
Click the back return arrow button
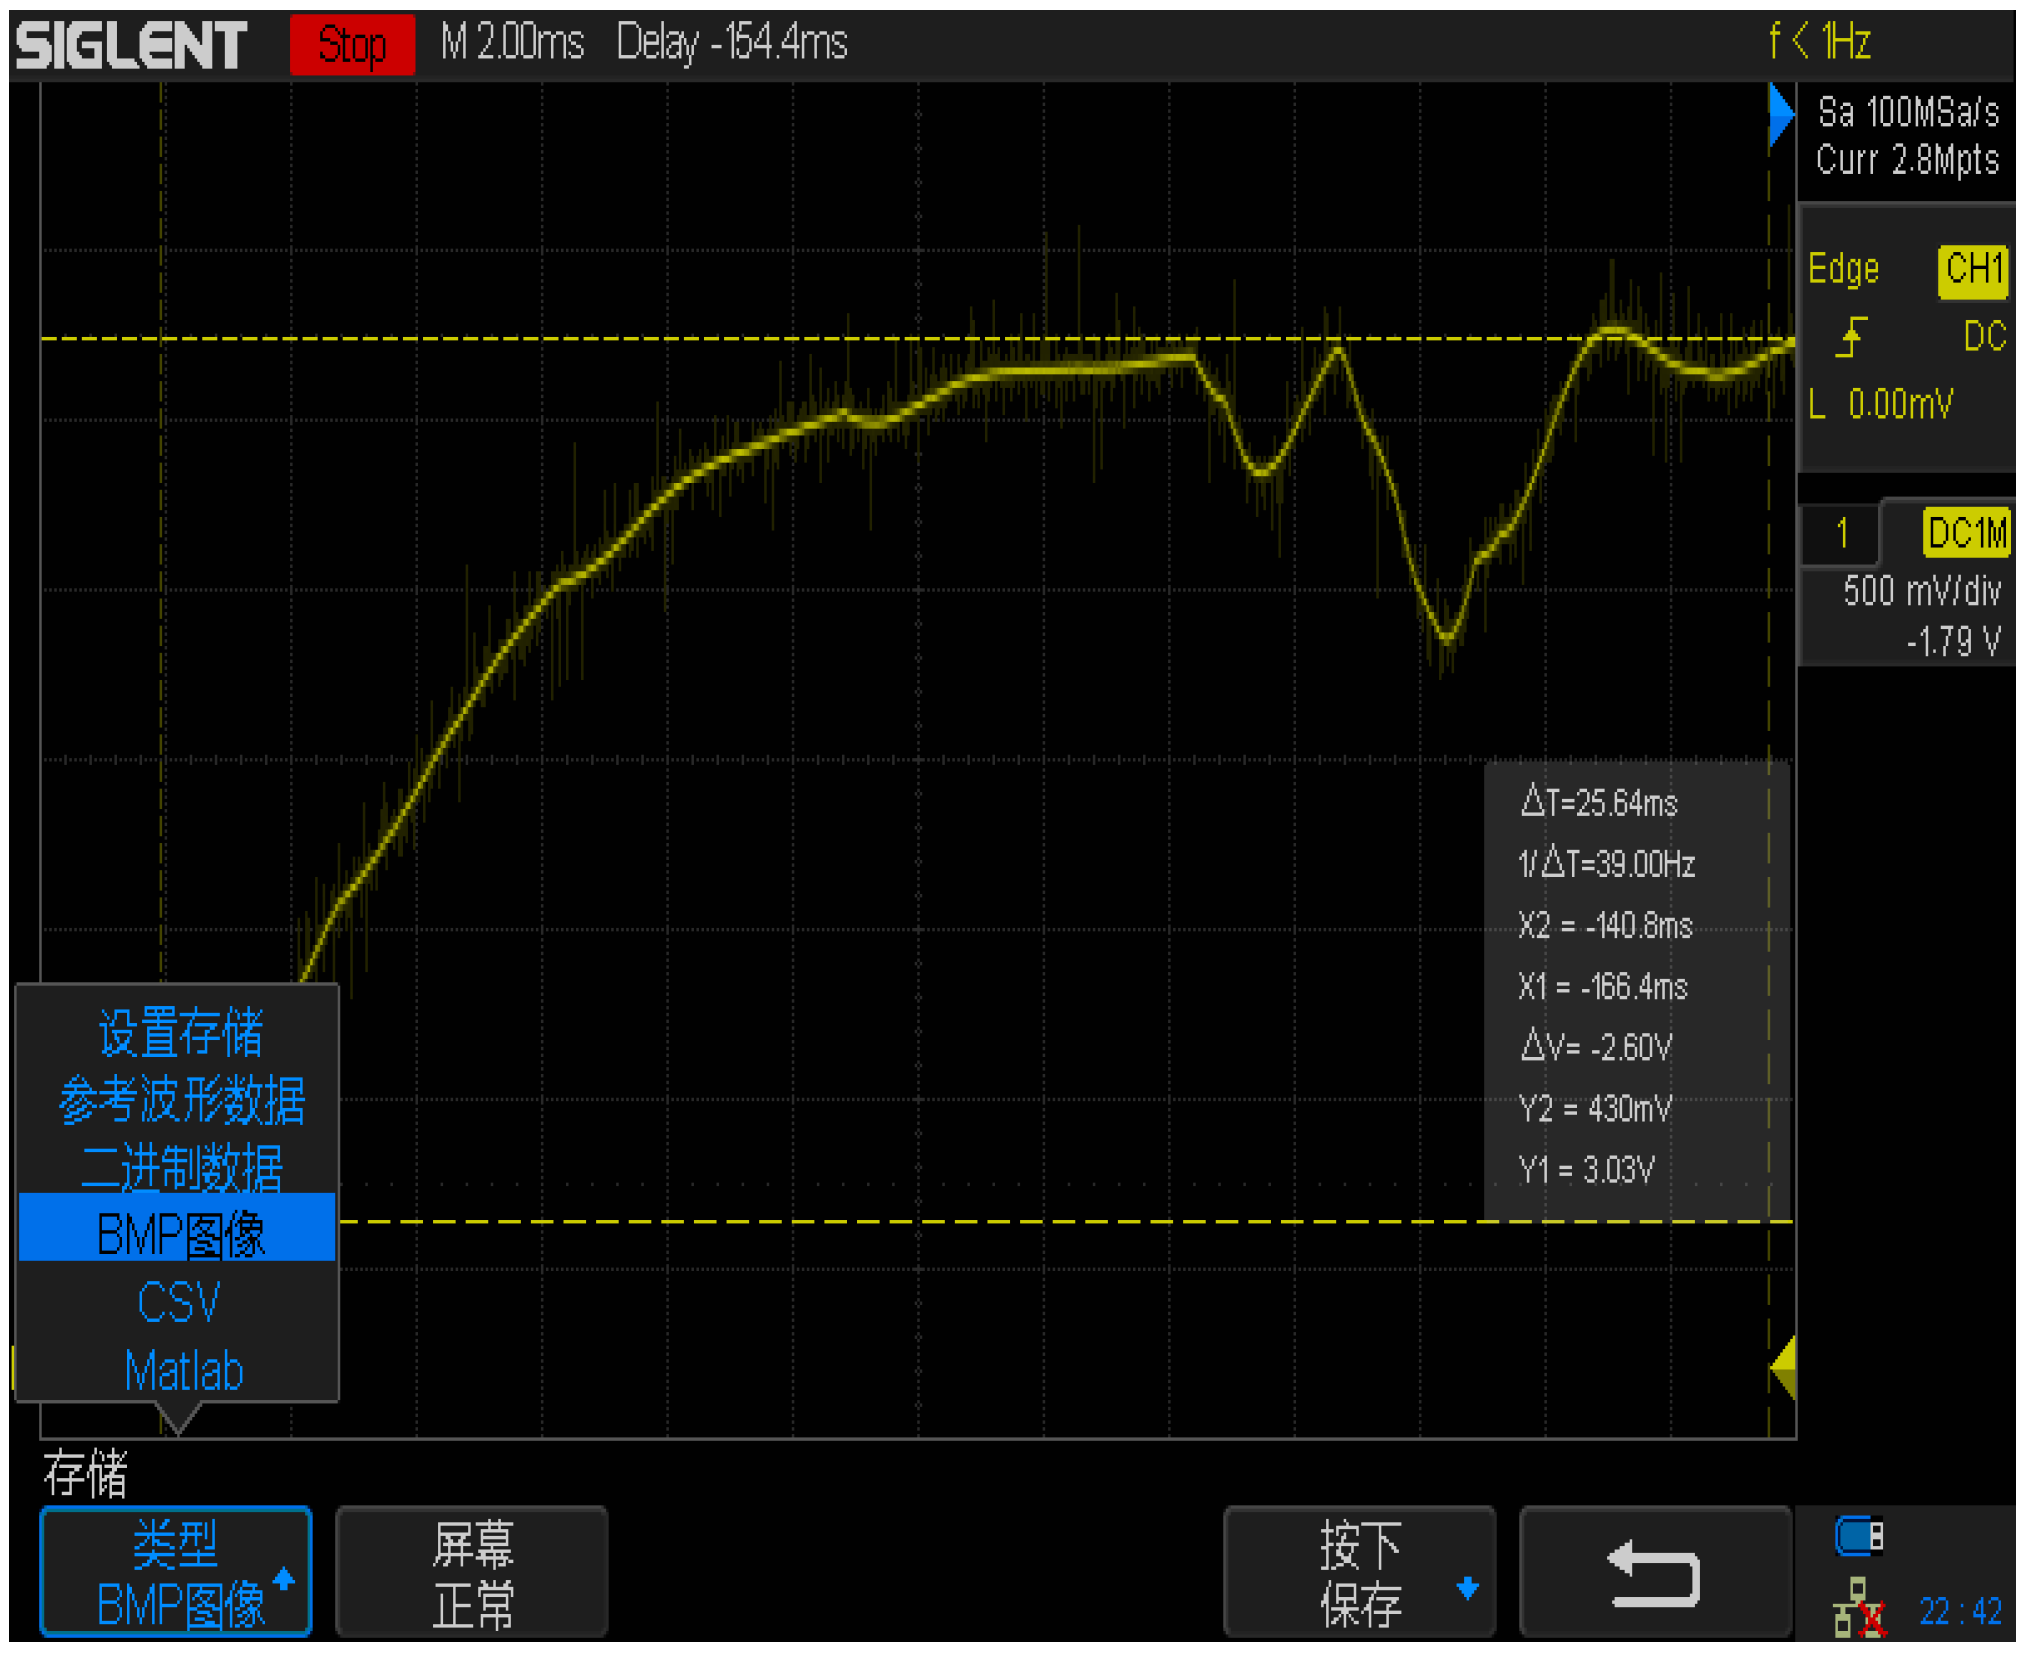(1654, 1572)
